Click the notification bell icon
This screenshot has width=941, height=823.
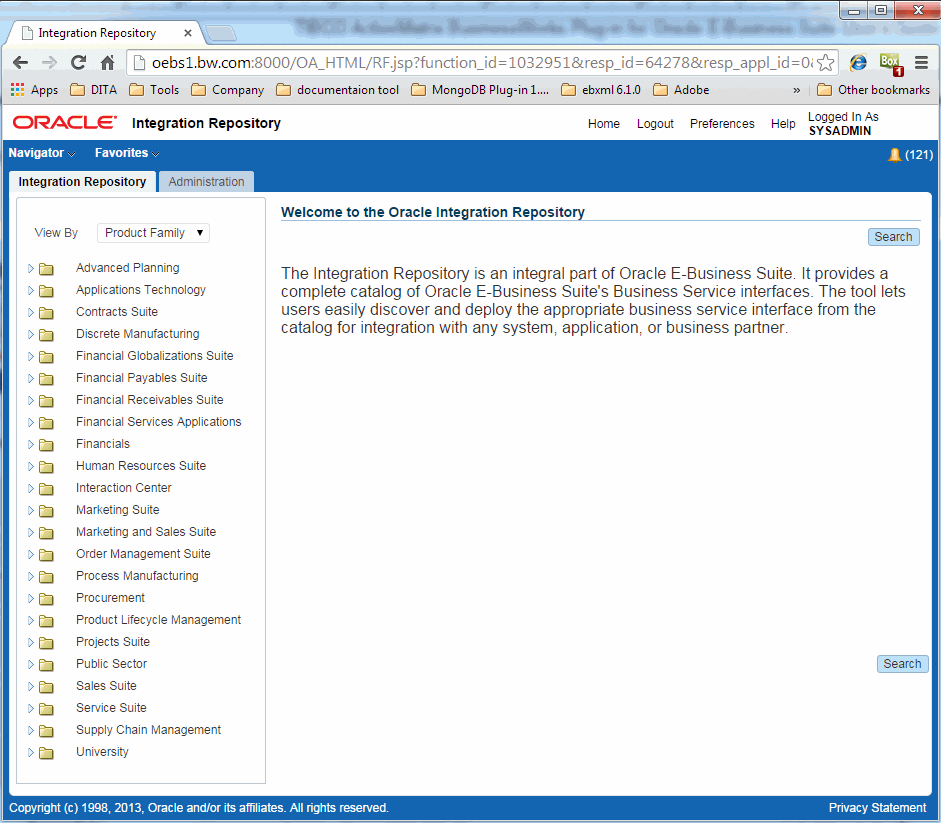(894, 155)
